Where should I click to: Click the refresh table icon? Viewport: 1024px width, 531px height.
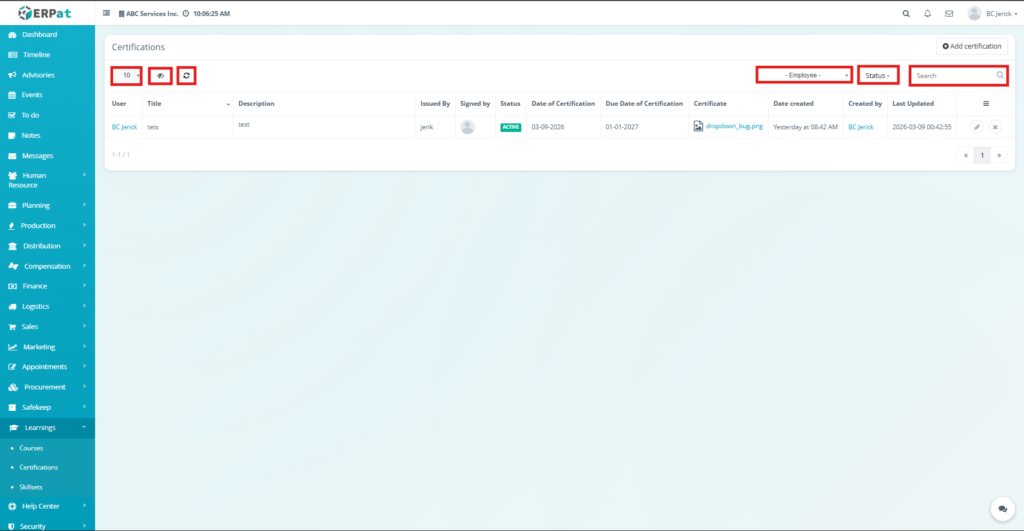coord(186,76)
